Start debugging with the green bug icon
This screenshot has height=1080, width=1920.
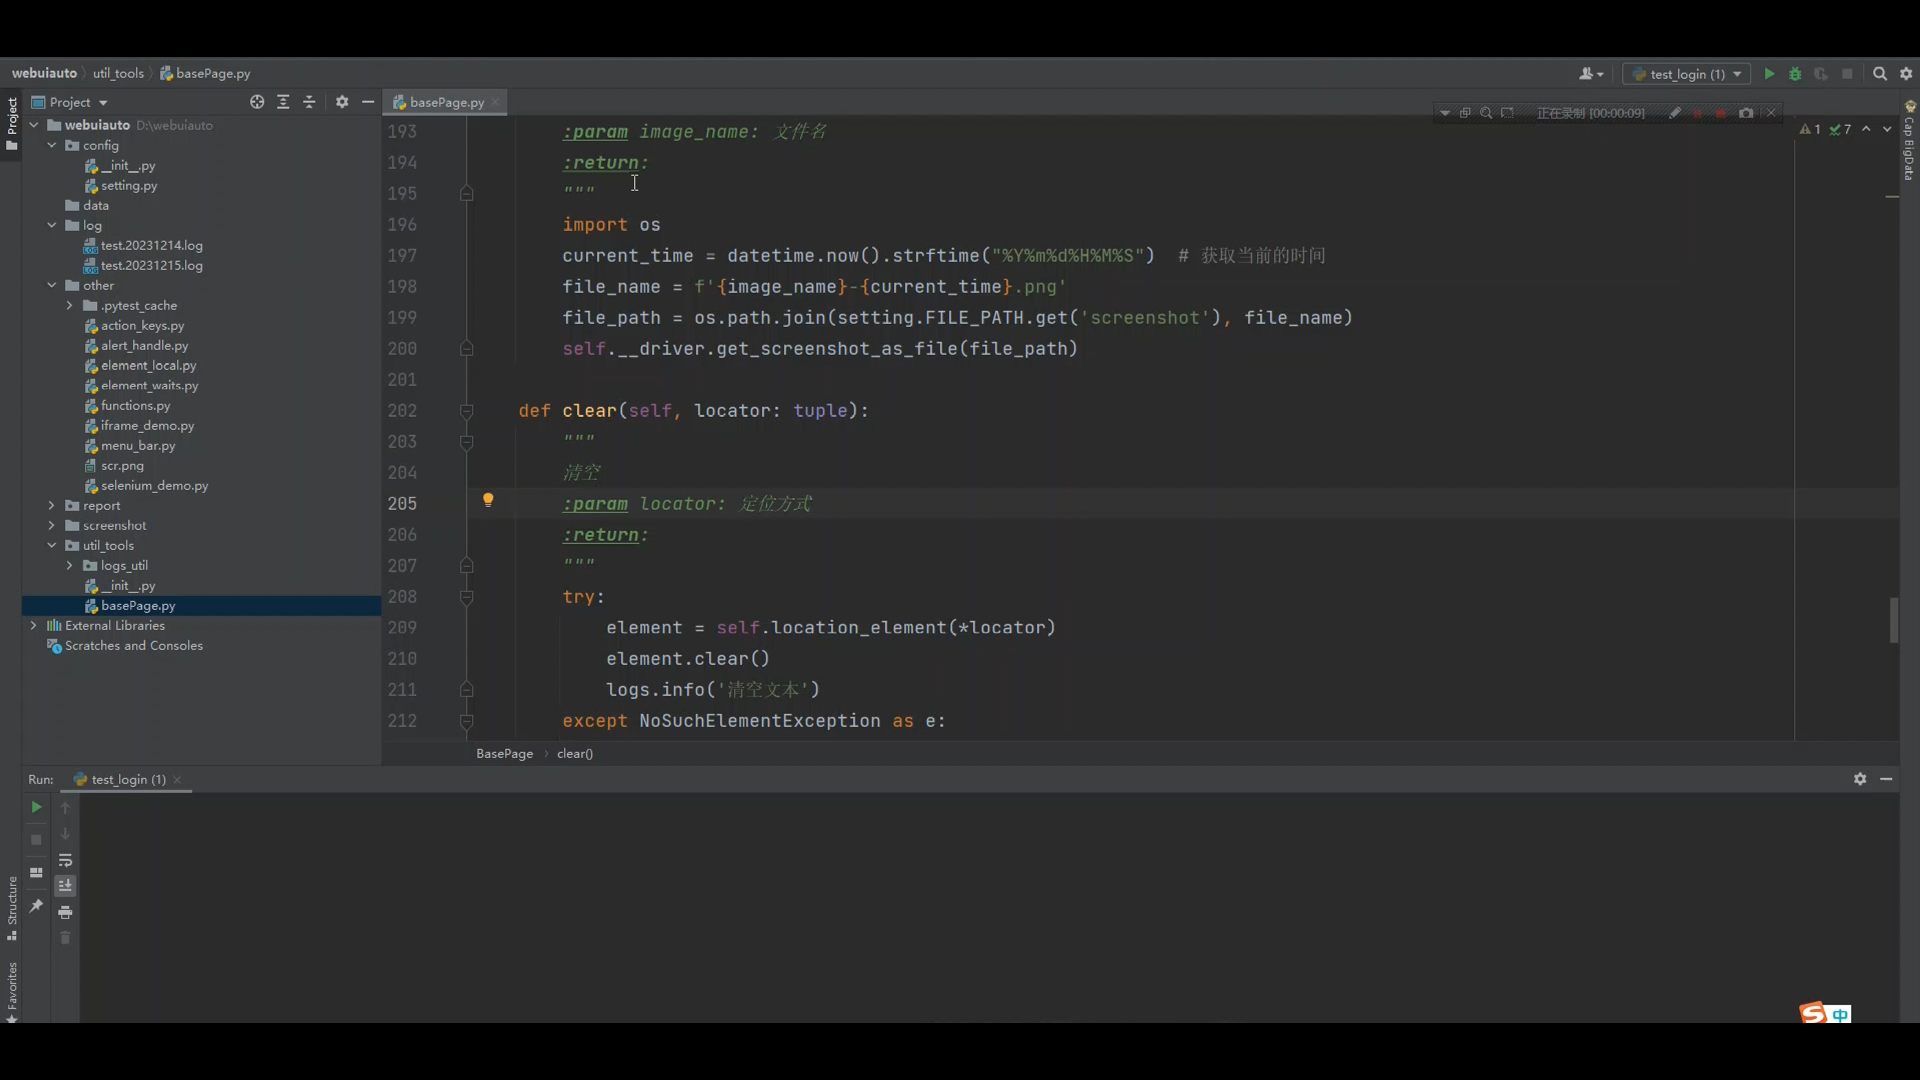tap(1795, 74)
